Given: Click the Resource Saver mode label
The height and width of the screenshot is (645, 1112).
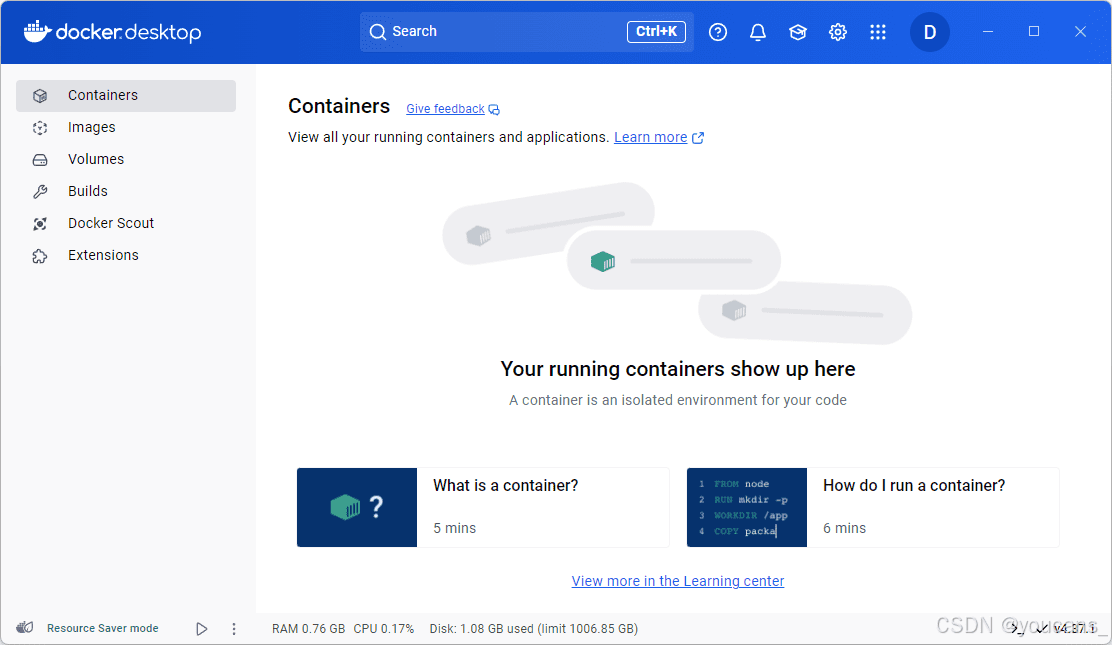Looking at the screenshot, I should (103, 628).
